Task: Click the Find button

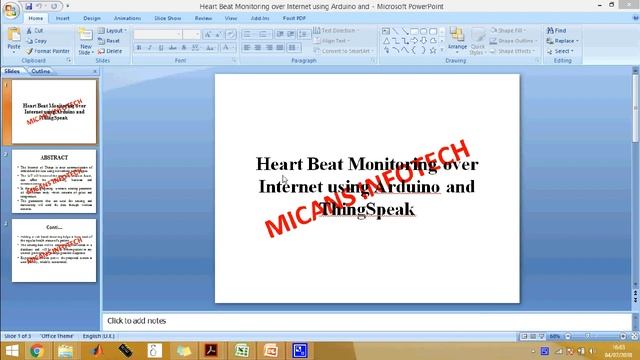Action: 556,31
